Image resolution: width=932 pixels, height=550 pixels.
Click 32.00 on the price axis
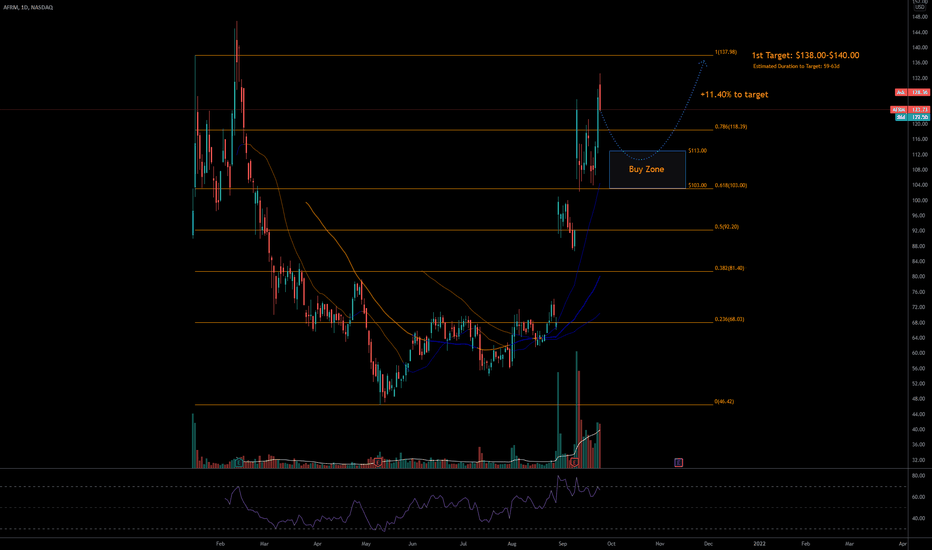click(x=920, y=460)
